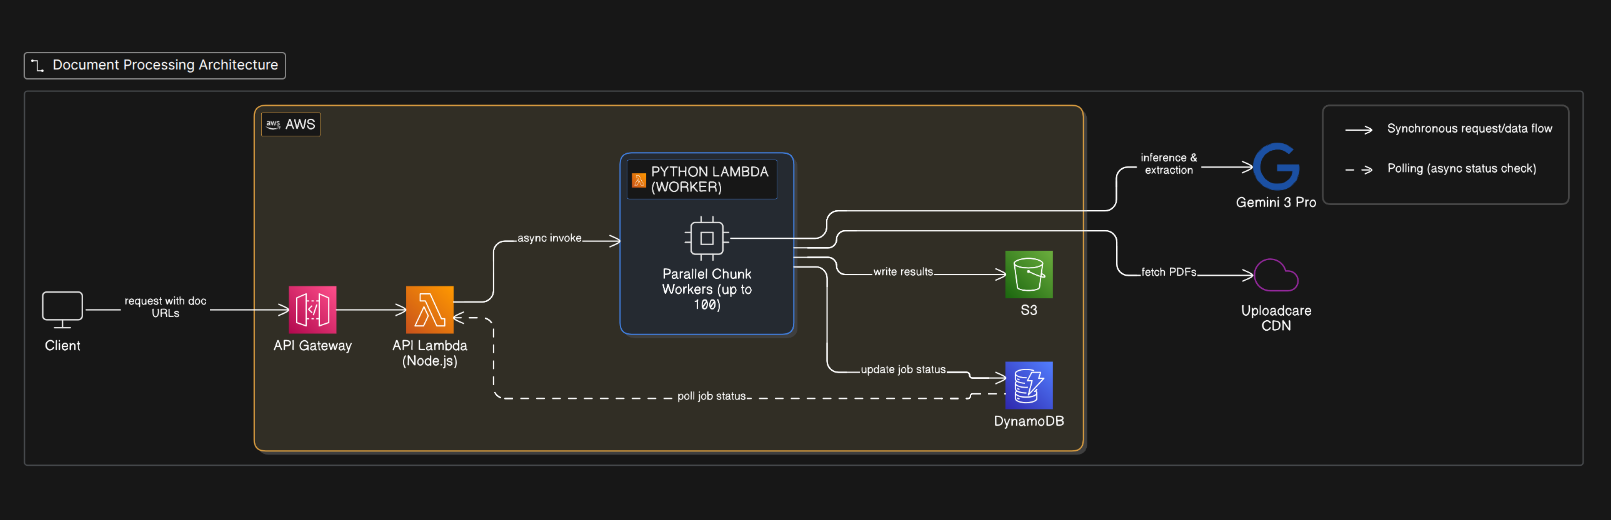Click the 'Gemini 3 Pro' label

click(1276, 202)
